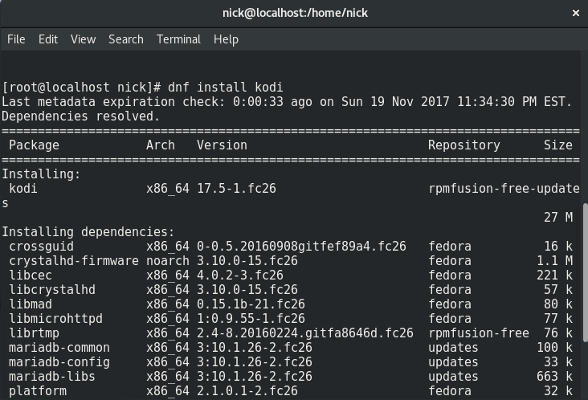Click the '77 k' size of libmicrohttpd

(558, 319)
